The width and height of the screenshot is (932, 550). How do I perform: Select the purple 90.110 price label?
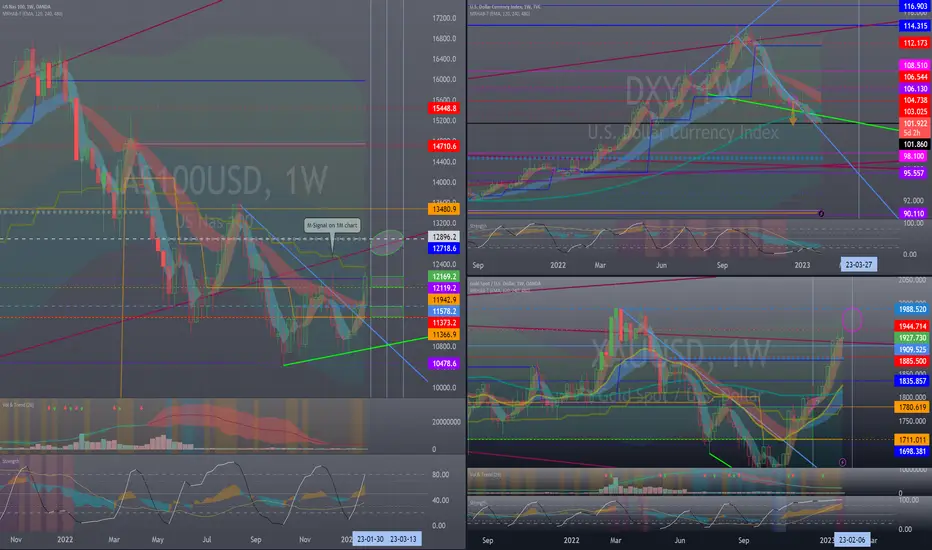(x=915, y=214)
